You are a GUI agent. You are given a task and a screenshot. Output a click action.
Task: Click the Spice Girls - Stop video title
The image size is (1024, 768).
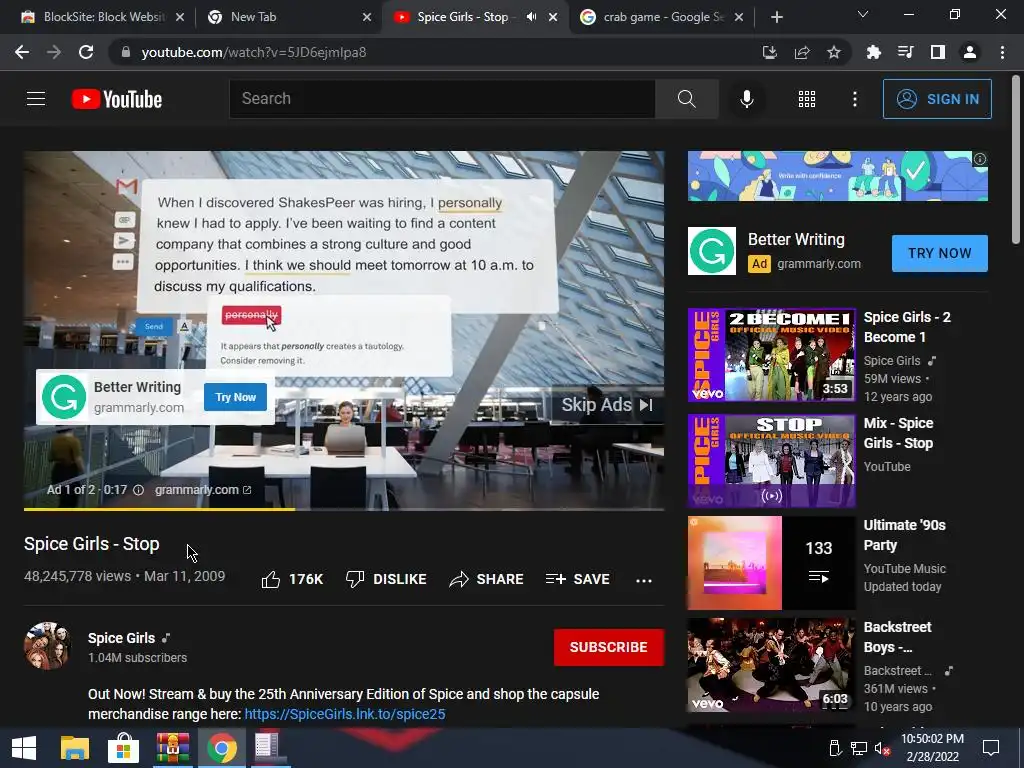(91, 544)
